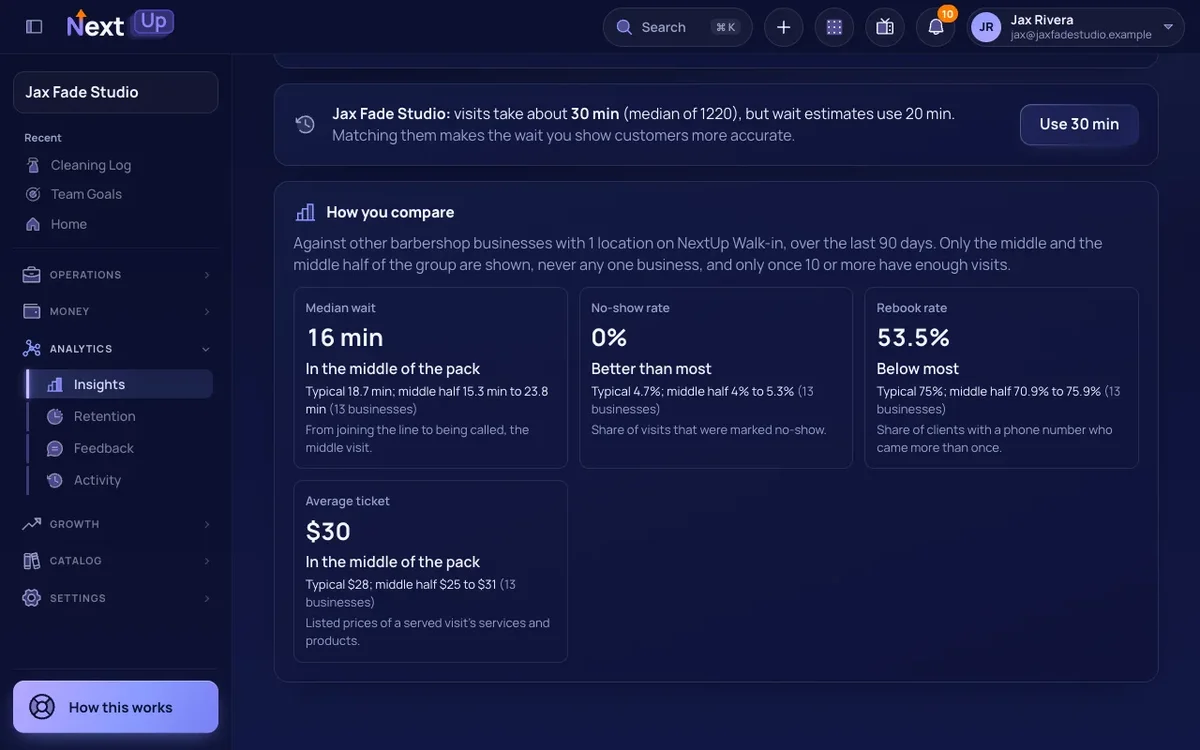Click the Median wait 16 min card
Screen dimensions: 1200x750
(431, 378)
